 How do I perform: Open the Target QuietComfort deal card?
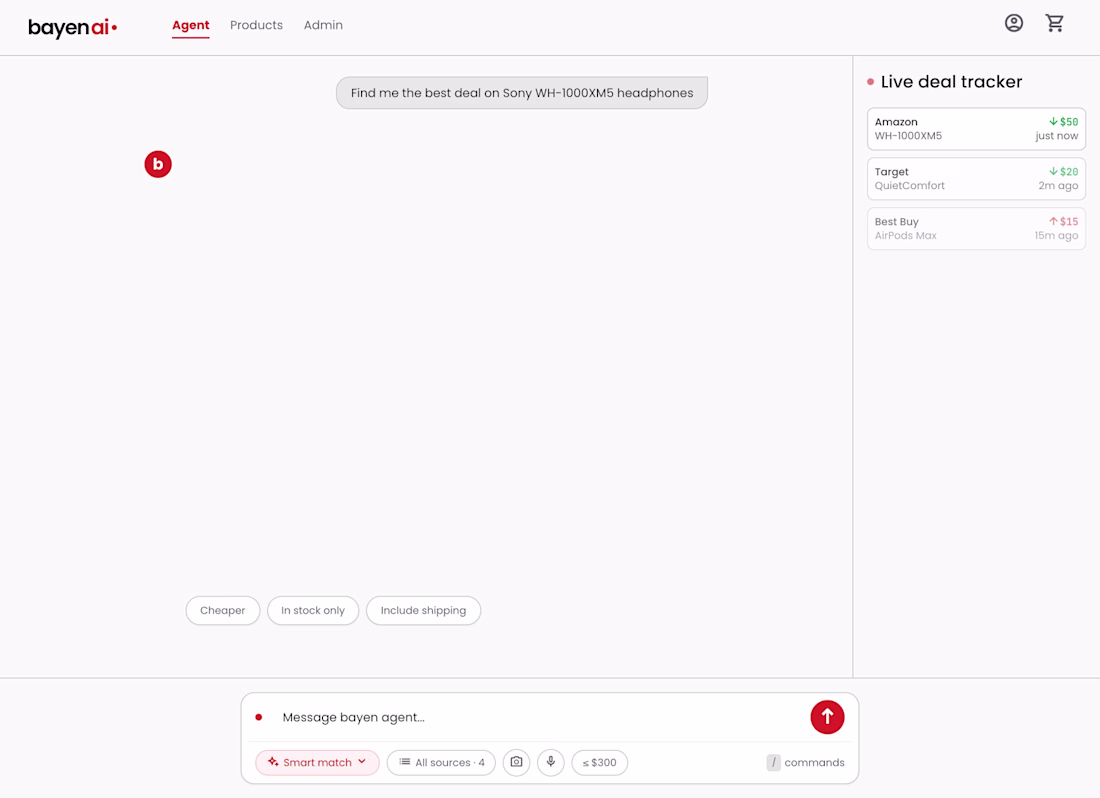click(976, 179)
